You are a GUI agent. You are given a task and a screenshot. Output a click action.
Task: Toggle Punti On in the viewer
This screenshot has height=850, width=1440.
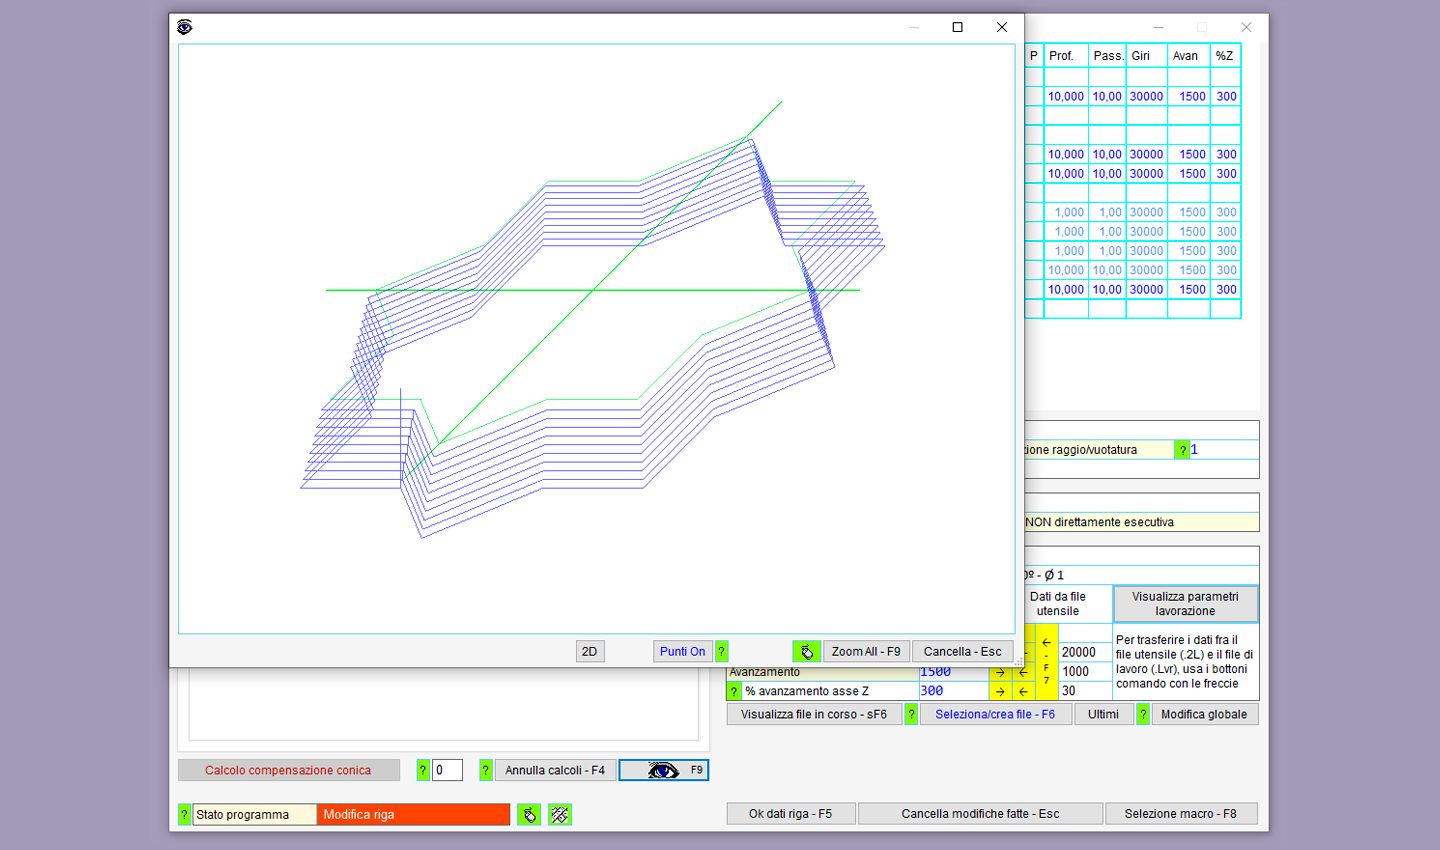coord(683,651)
